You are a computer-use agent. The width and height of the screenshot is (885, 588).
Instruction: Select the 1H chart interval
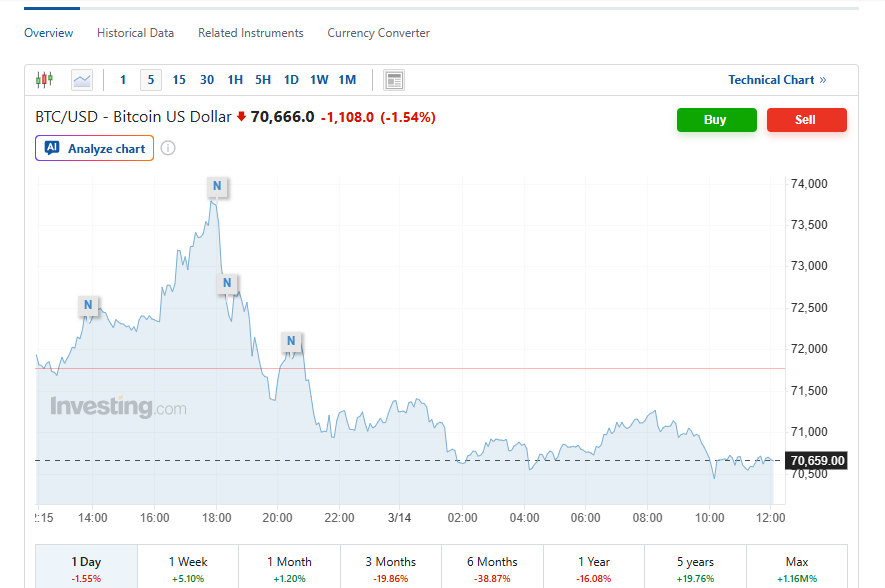pyautogui.click(x=235, y=80)
